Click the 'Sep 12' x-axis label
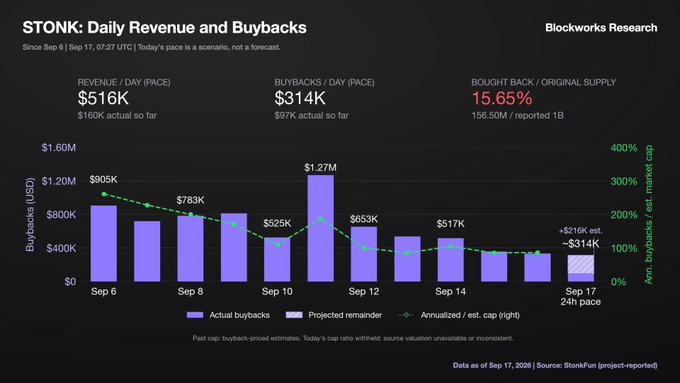The height and width of the screenshot is (383, 680). [364, 291]
